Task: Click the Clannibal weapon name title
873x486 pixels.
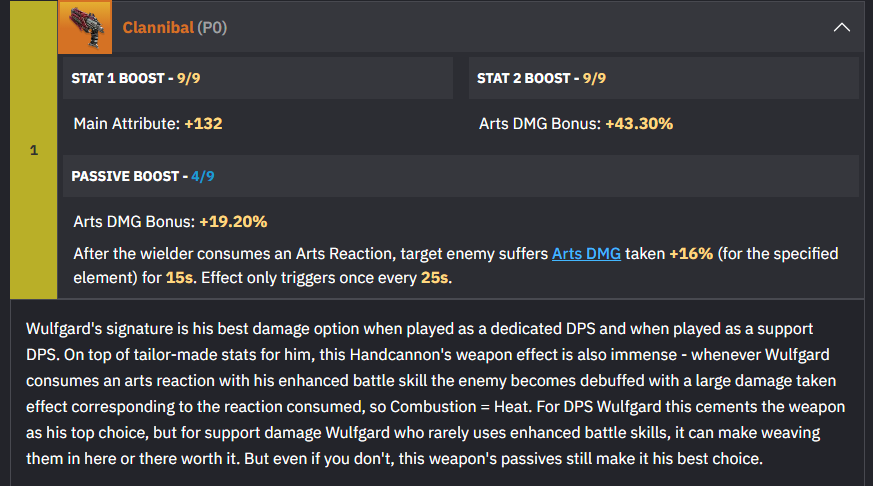Action: [158, 27]
